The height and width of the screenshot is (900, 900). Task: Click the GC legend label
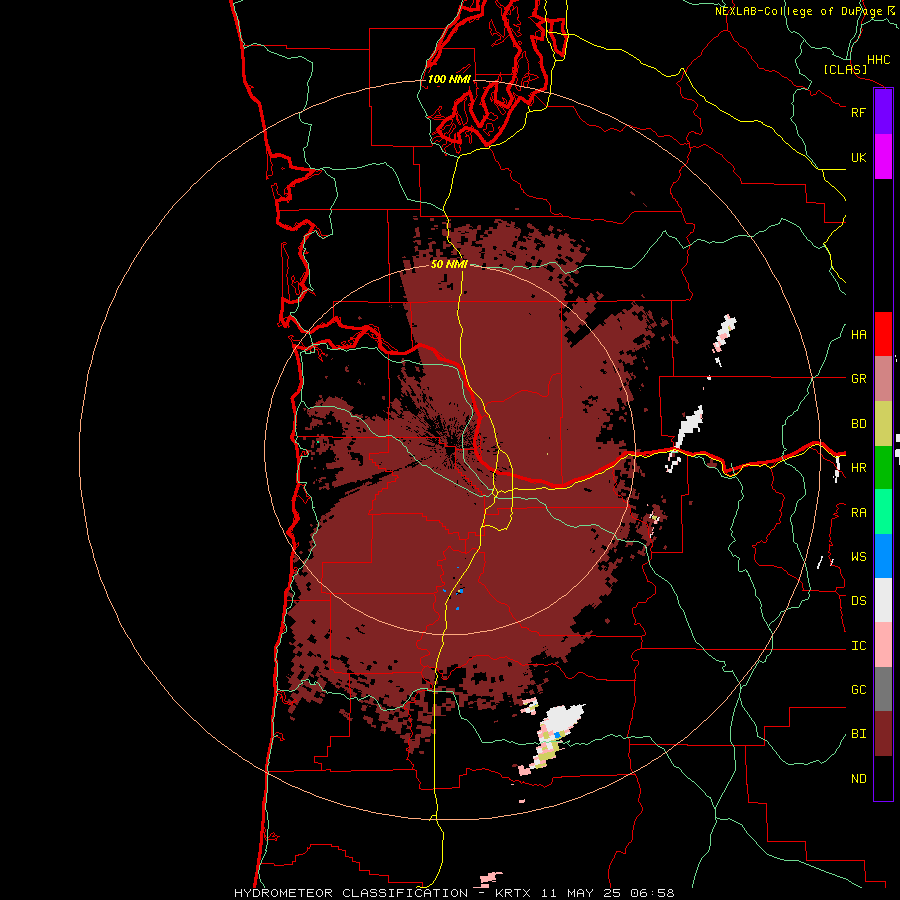click(858, 690)
